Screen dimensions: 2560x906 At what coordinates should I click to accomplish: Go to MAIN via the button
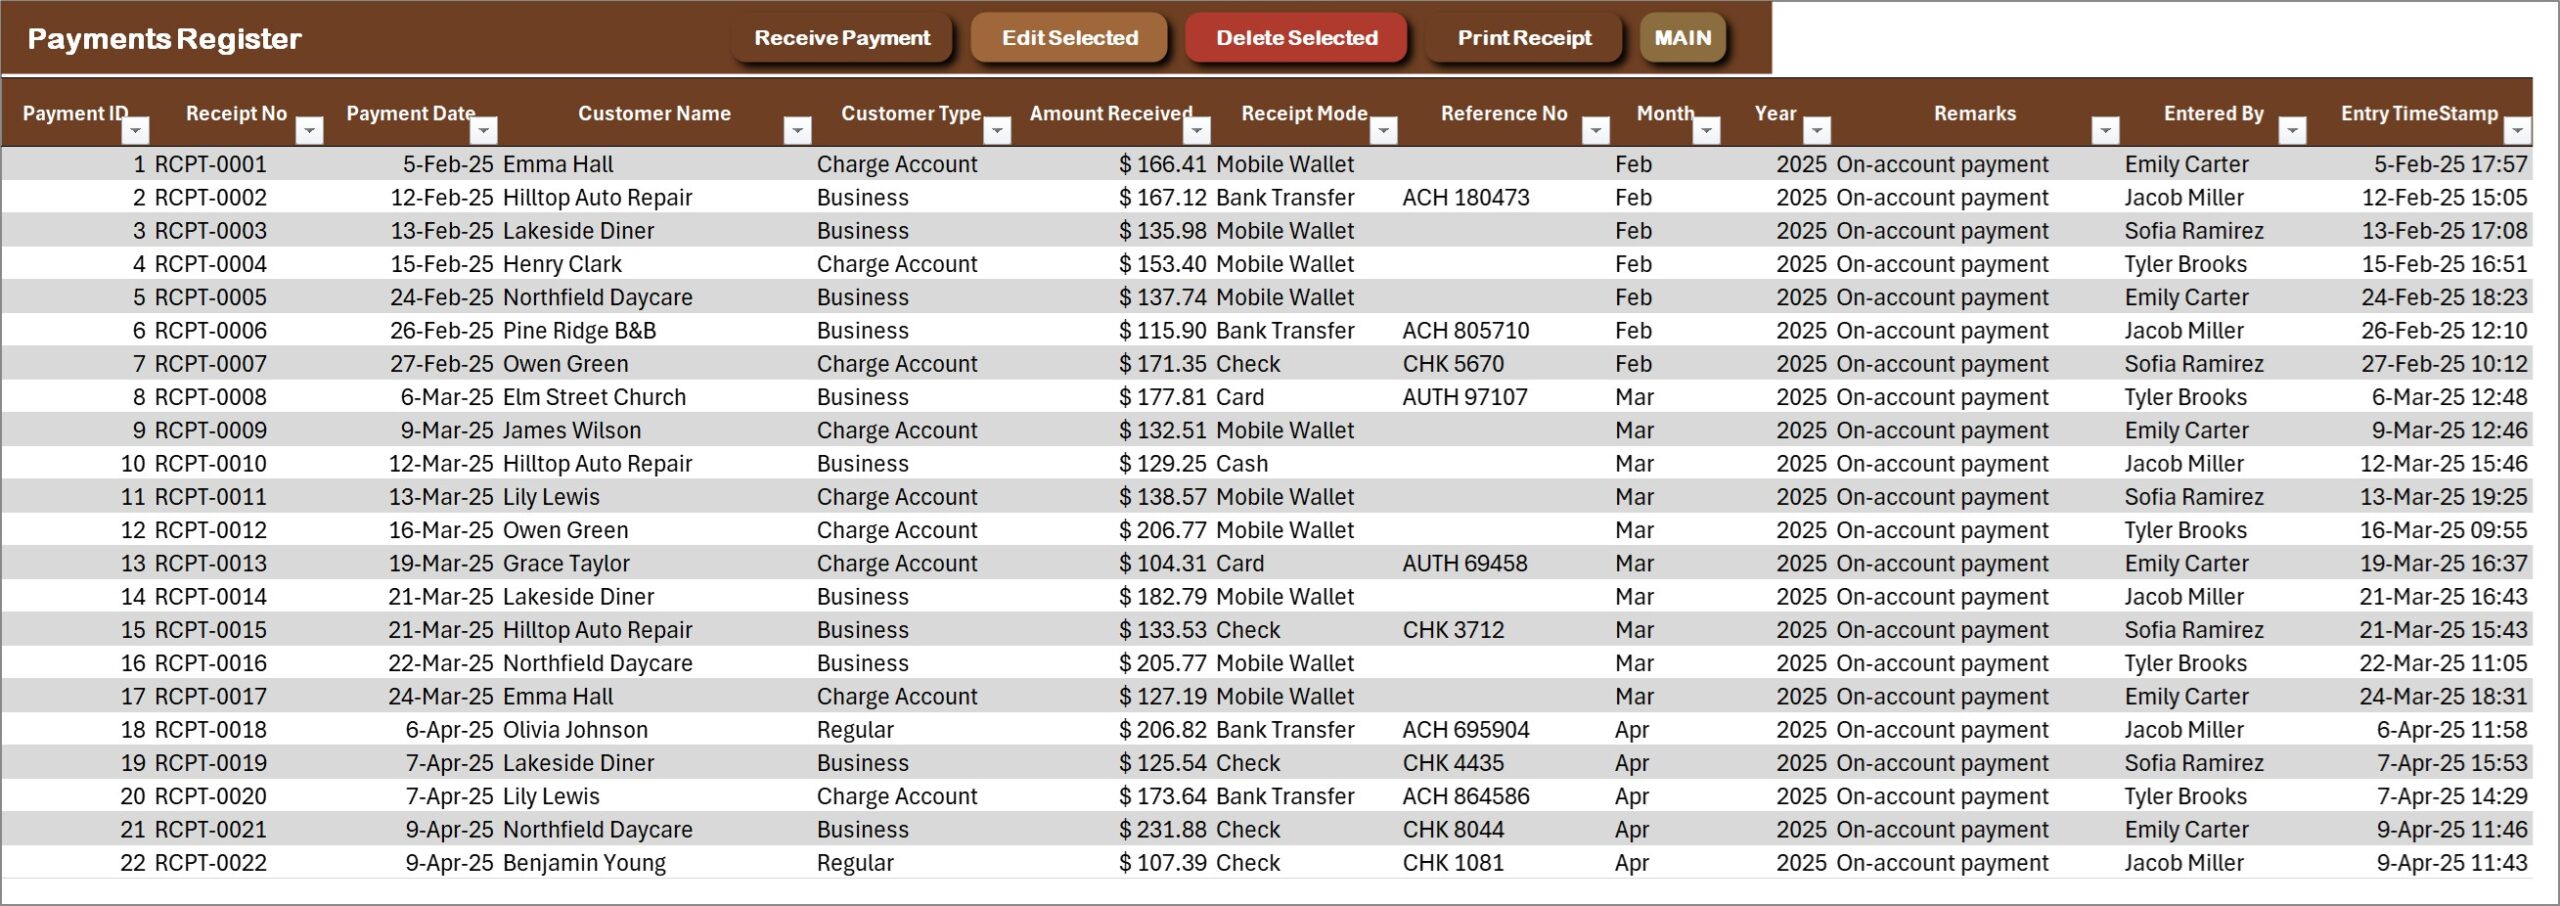click(1683, 38)
